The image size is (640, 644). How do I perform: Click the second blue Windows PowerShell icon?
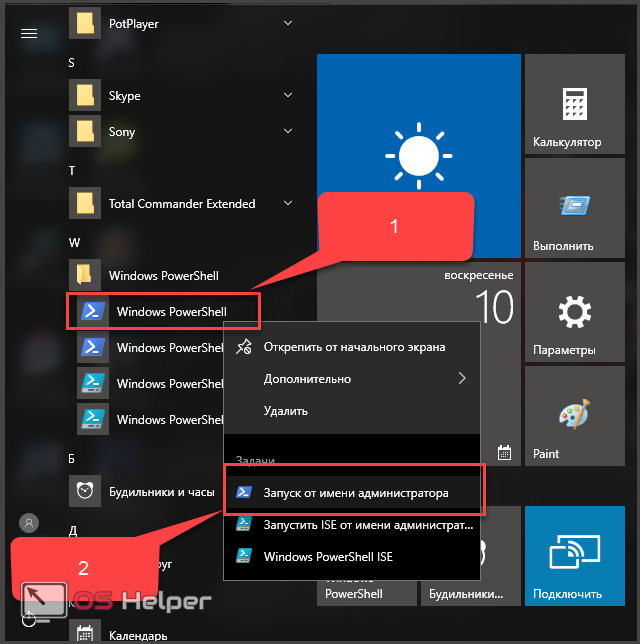(93, 347)
